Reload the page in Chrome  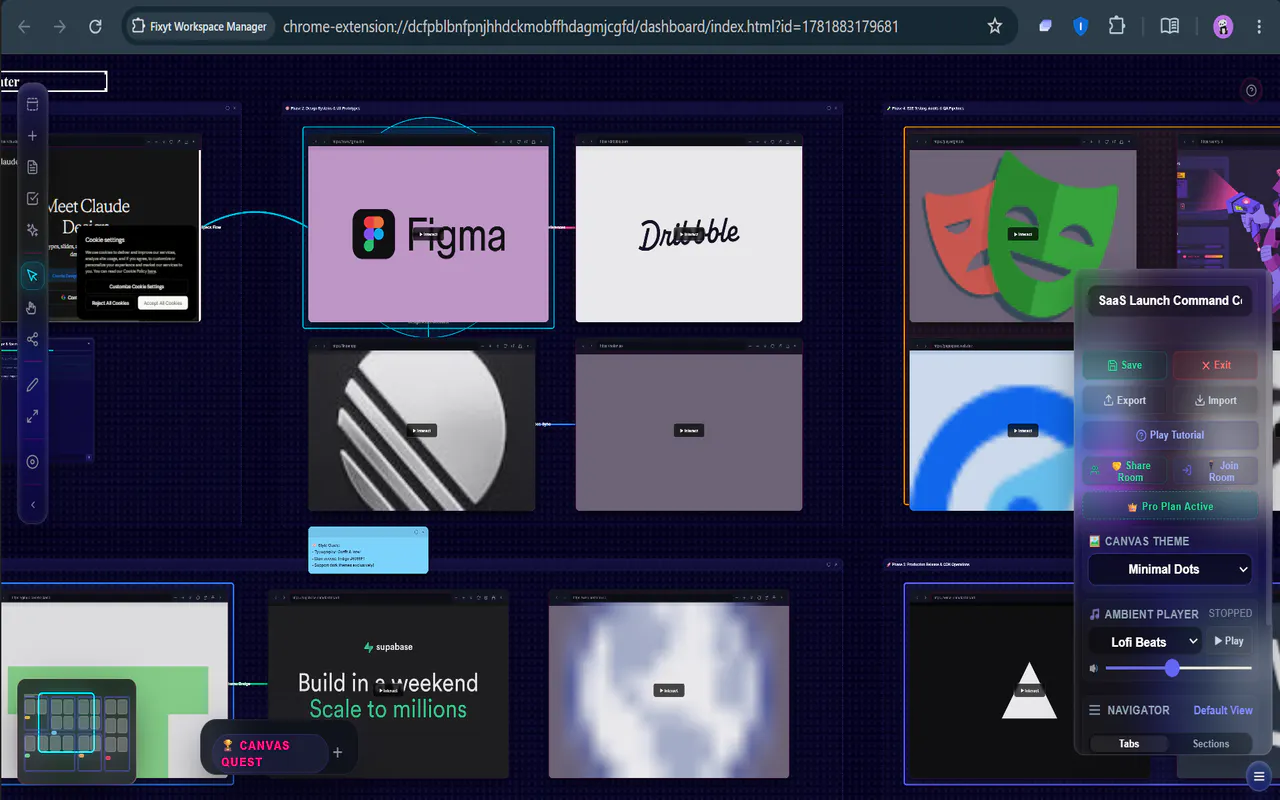click(95, 27)
